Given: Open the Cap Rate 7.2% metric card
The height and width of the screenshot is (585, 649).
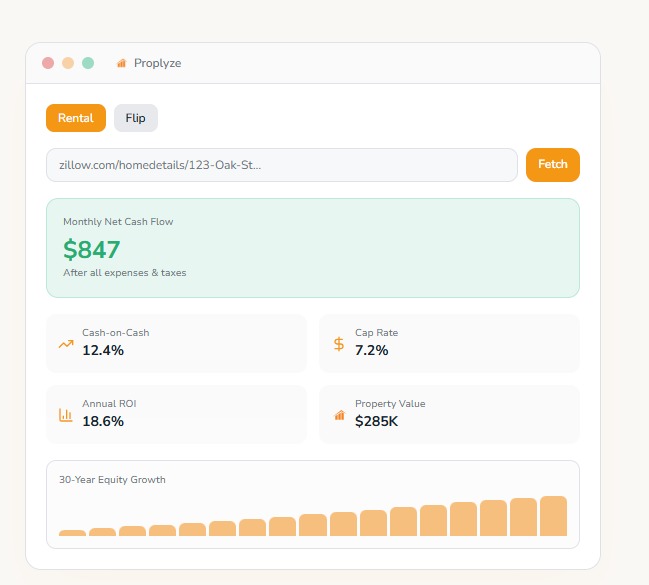Looking at the screenshot, I should coord(449,343).
